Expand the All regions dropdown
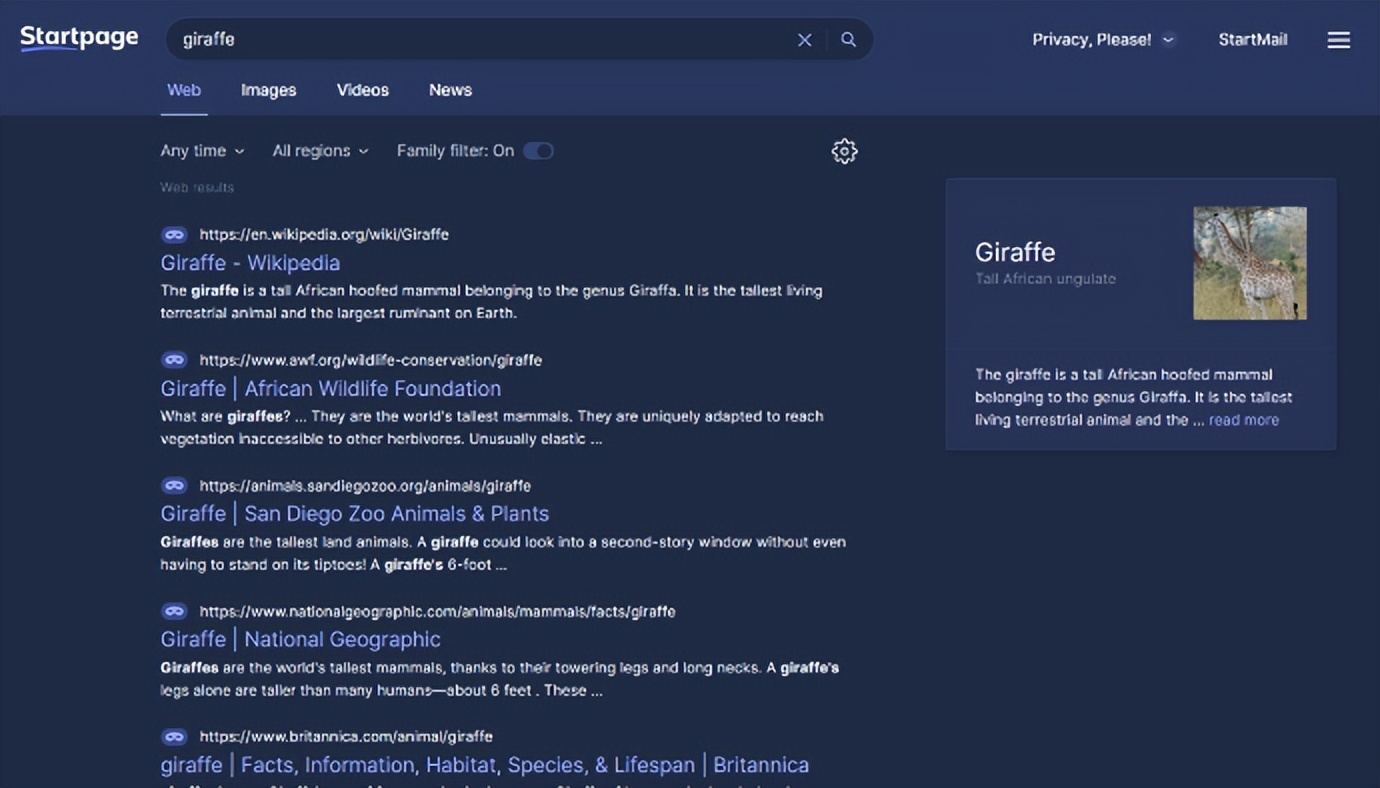This screenshot has width=1380, height=788. click(x=320, y=151)
